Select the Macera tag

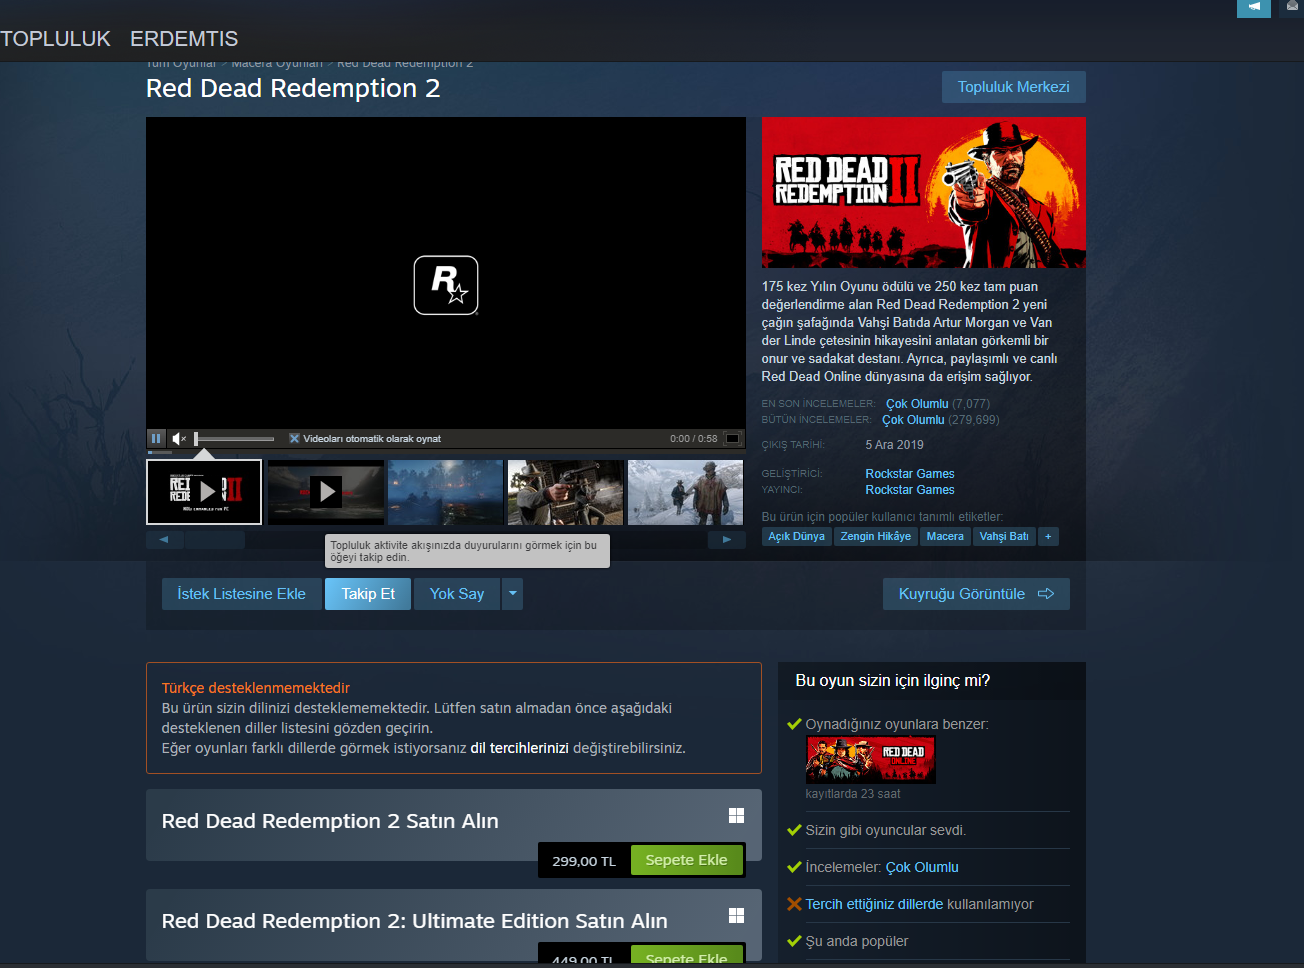[945, 536]
